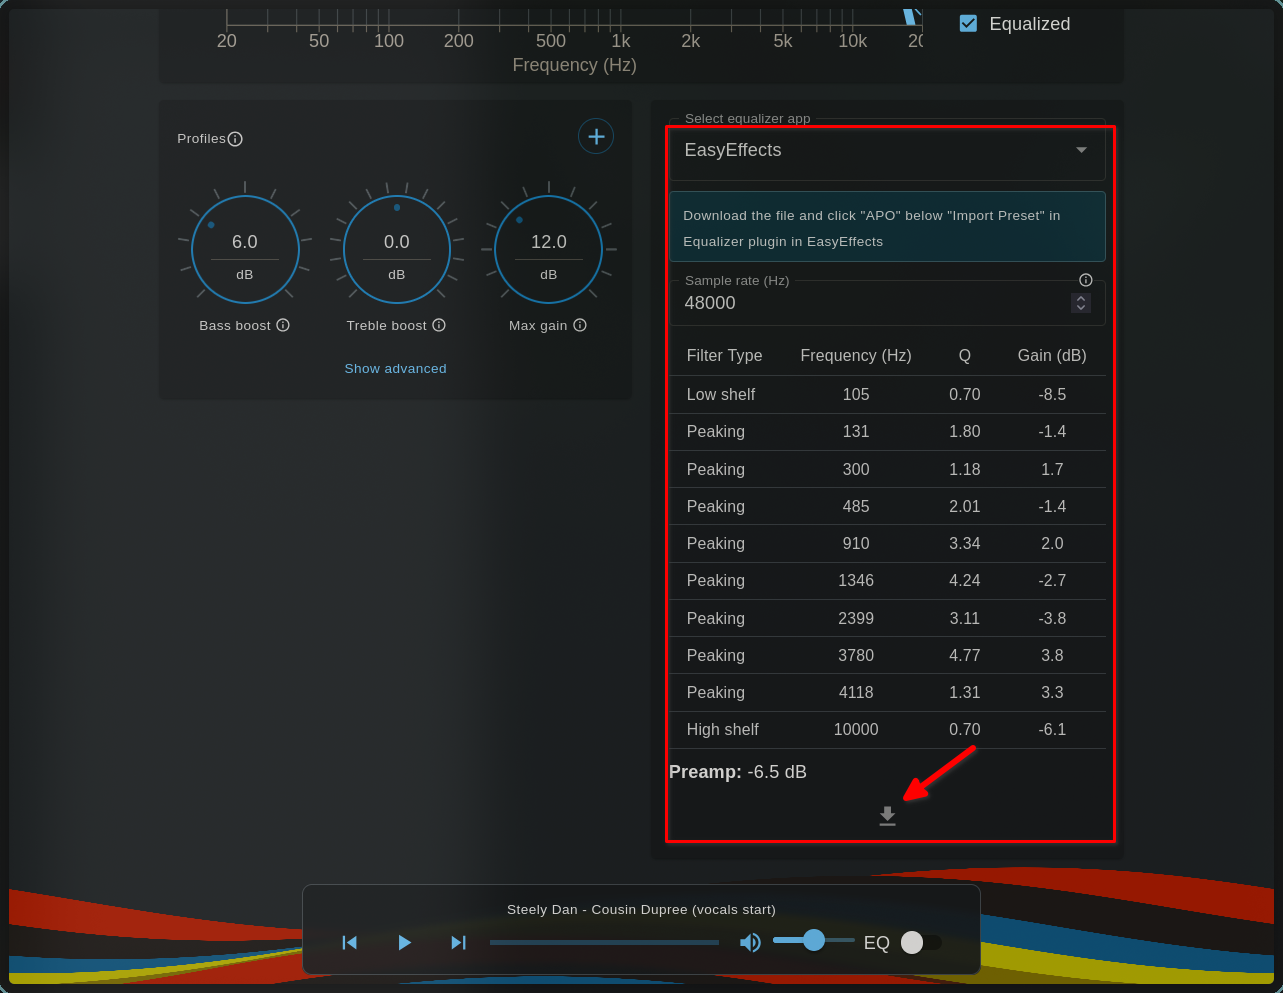
Task: Click the track title Steely Dan - Cousin Dupree
Action: tap(641, 909)
